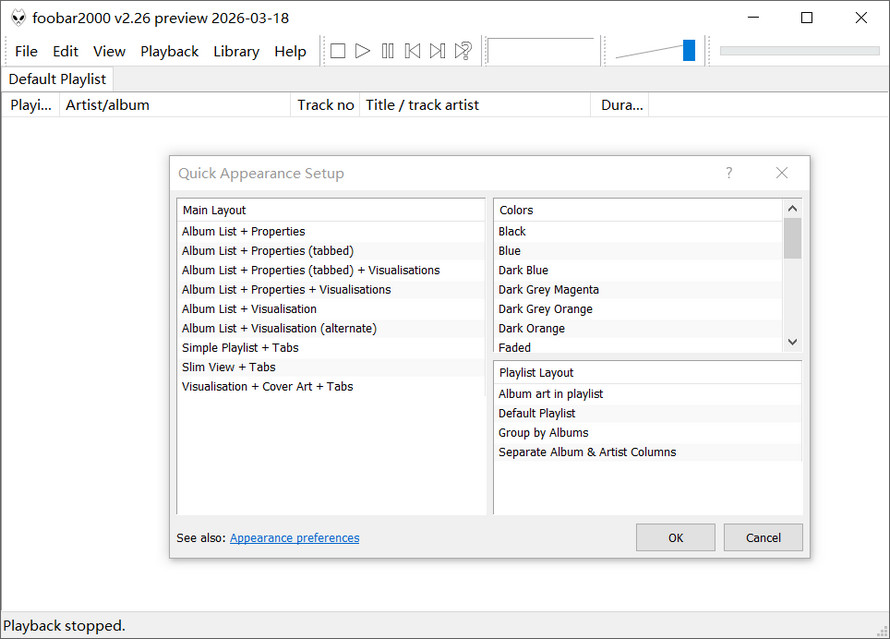
Task: Choose the Dark Grey Magenta scheme
Action: (639, 289)
